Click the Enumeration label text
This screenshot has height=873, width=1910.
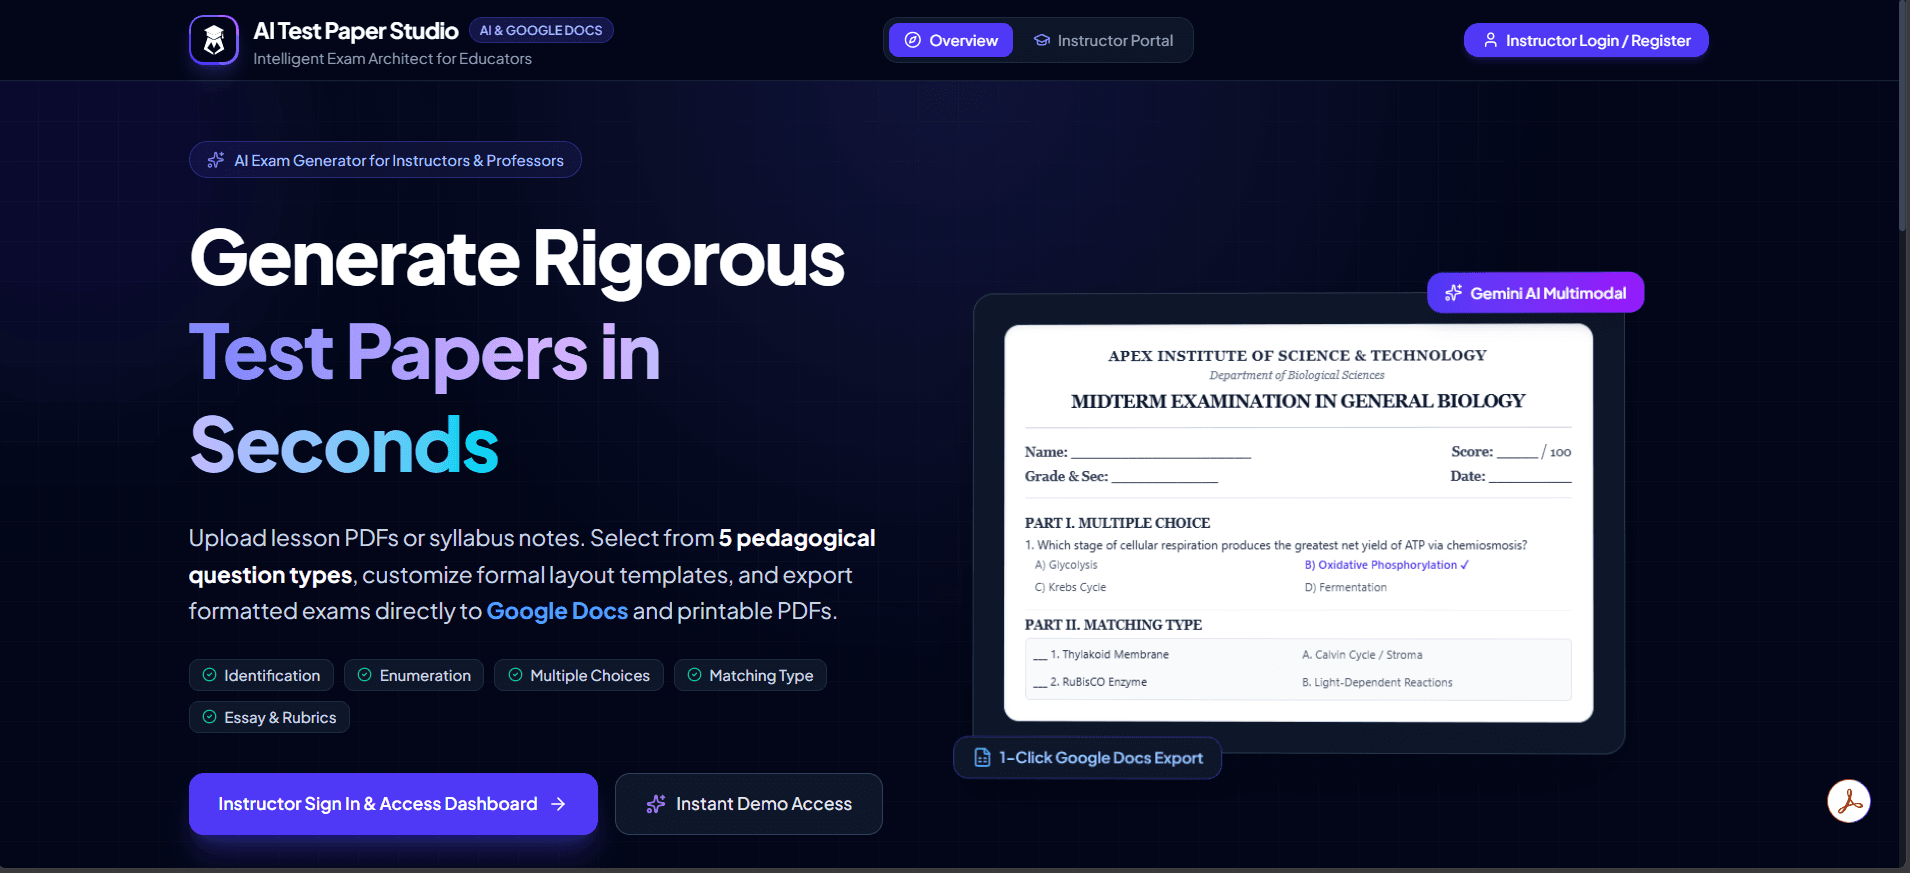coord(425,676)
